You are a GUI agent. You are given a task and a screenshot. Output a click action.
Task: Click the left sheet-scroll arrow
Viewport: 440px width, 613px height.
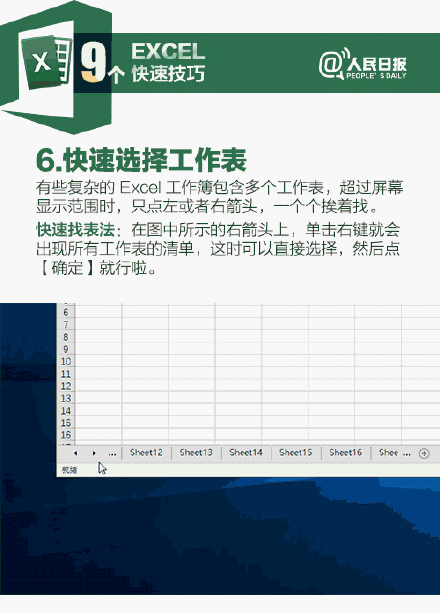point(75,453)
